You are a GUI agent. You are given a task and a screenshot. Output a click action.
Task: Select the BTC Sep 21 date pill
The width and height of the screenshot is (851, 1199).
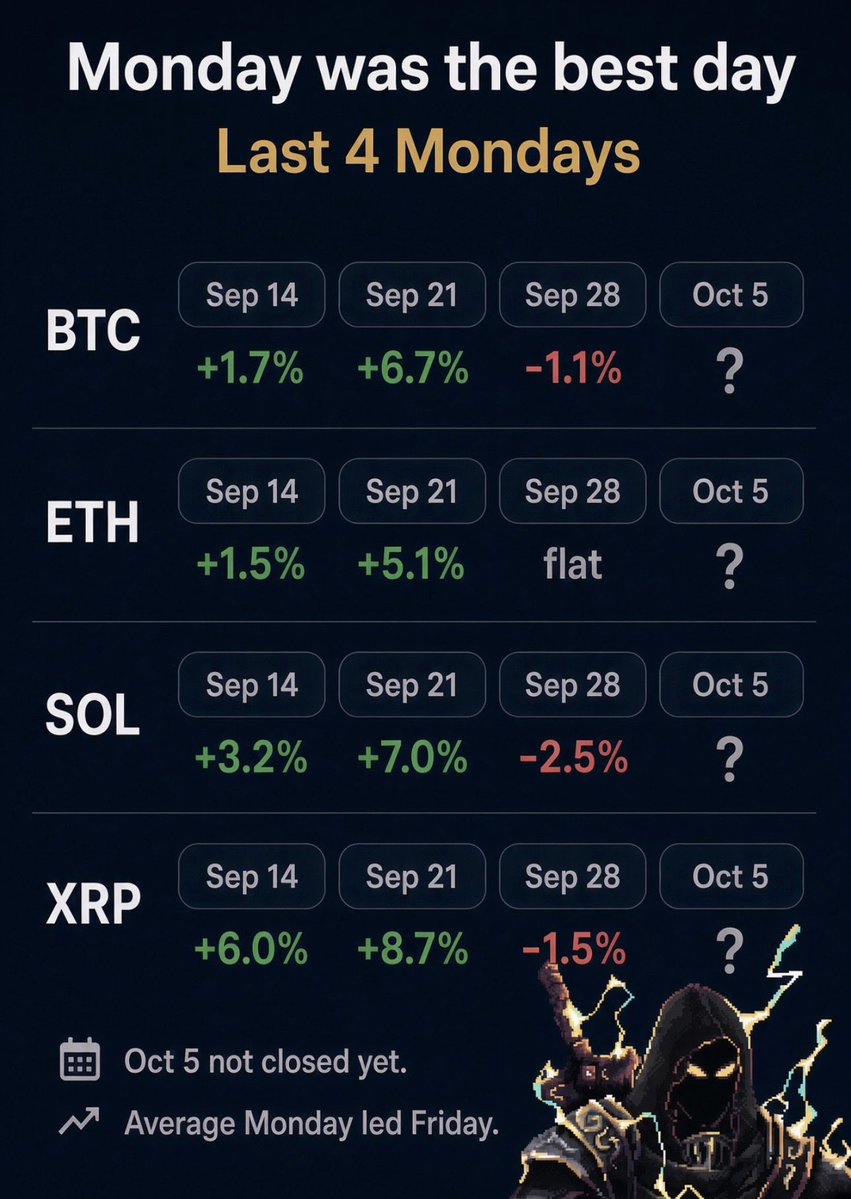click(412, 294)
